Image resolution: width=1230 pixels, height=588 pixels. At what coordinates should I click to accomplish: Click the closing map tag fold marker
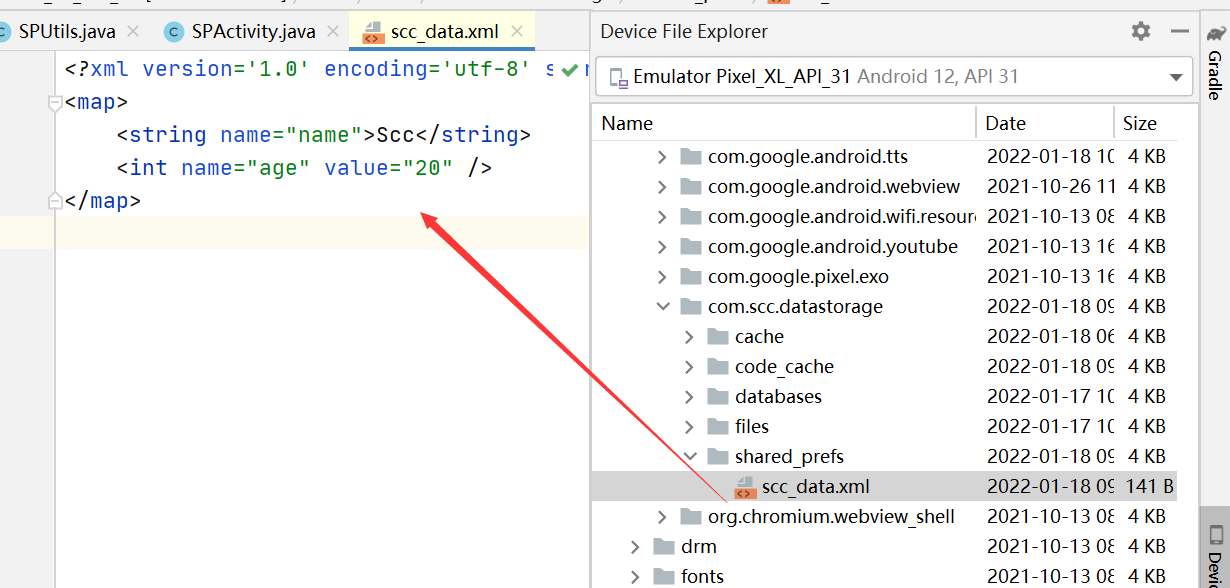click(x=56, y=201)
